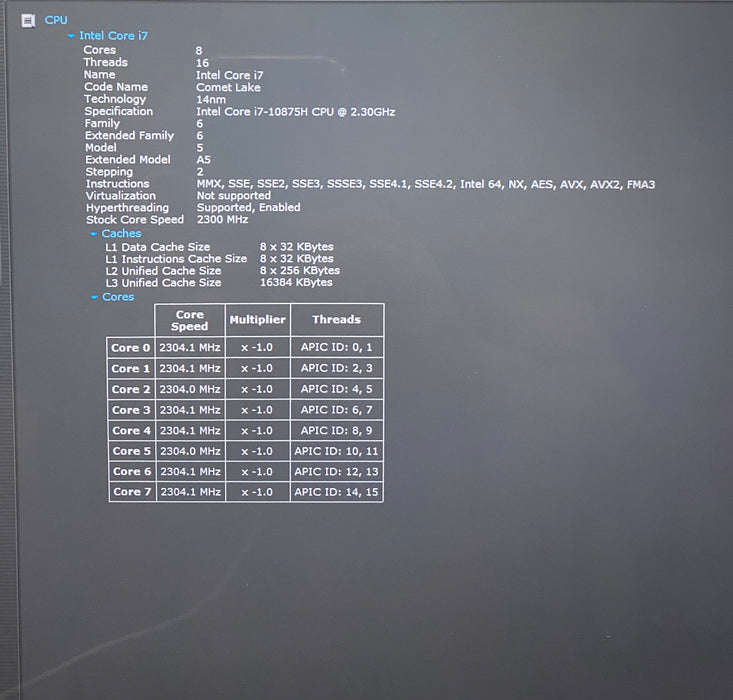
Task: Click L2 cache value 8 x 256 KBytes
Action: point(300,270)
